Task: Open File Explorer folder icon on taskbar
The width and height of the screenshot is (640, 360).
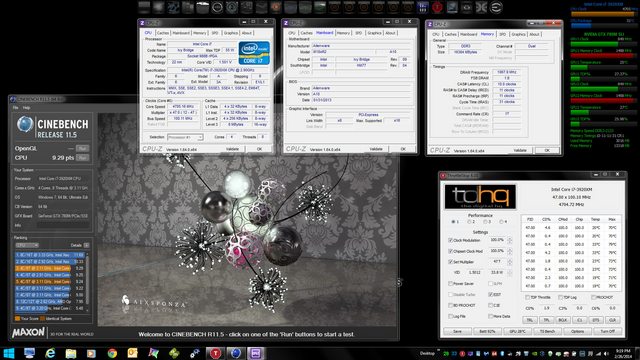Action: point(71,353)
